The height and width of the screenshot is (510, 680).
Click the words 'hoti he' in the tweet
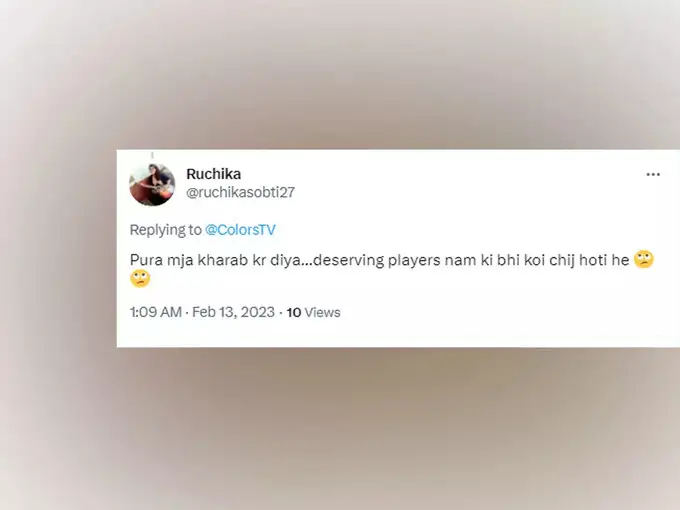point(604,260)
